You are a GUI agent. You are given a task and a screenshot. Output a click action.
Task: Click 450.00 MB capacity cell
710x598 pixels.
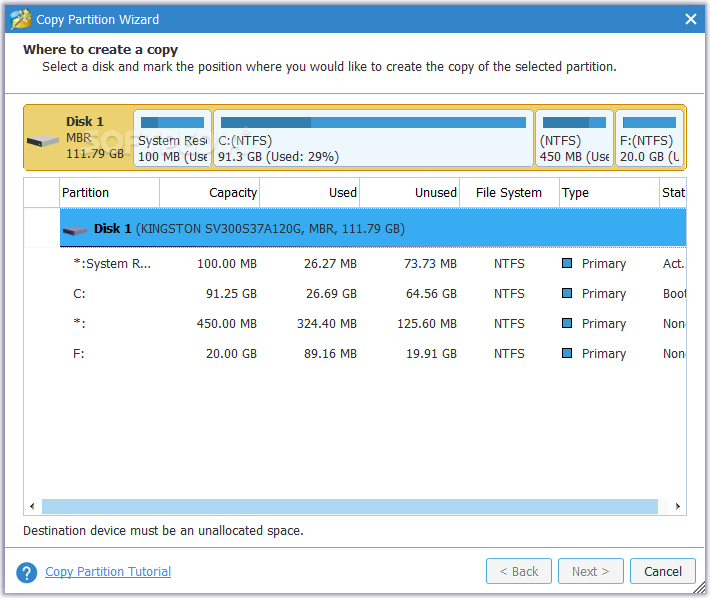click(227, 323)
